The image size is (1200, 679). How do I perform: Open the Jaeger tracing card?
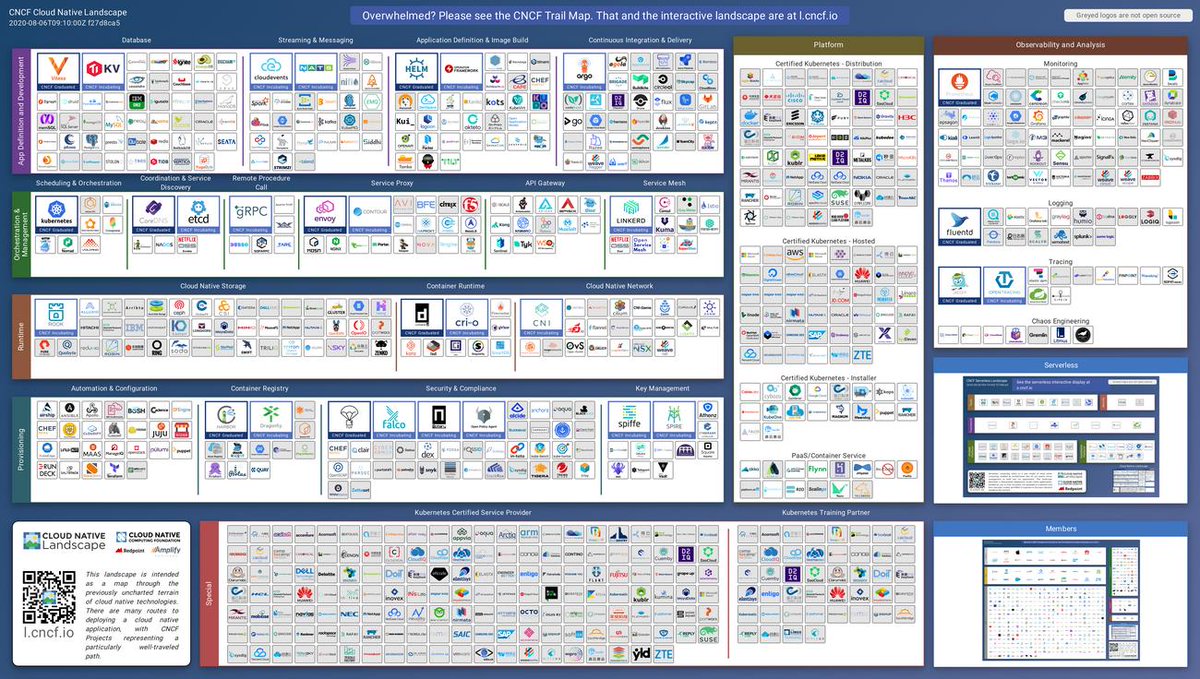pos(960,286)
